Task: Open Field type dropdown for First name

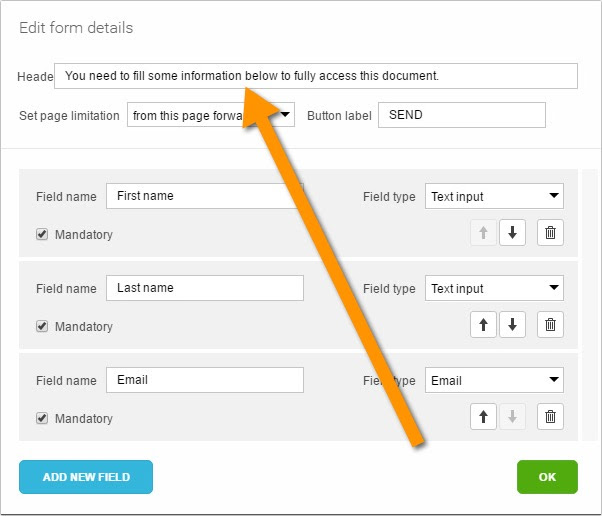Action: [x=494, y=196]
